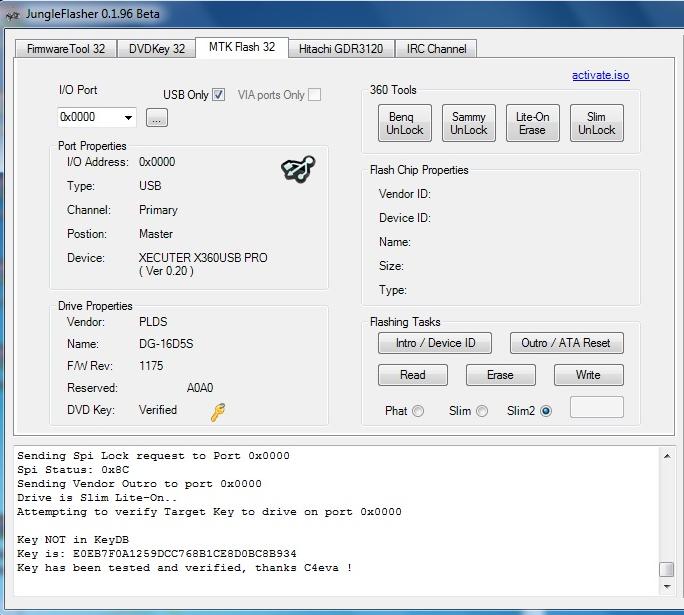Click the log scrollbar up arrow
The height and width of the screenshot is (615, 684).
667,456
